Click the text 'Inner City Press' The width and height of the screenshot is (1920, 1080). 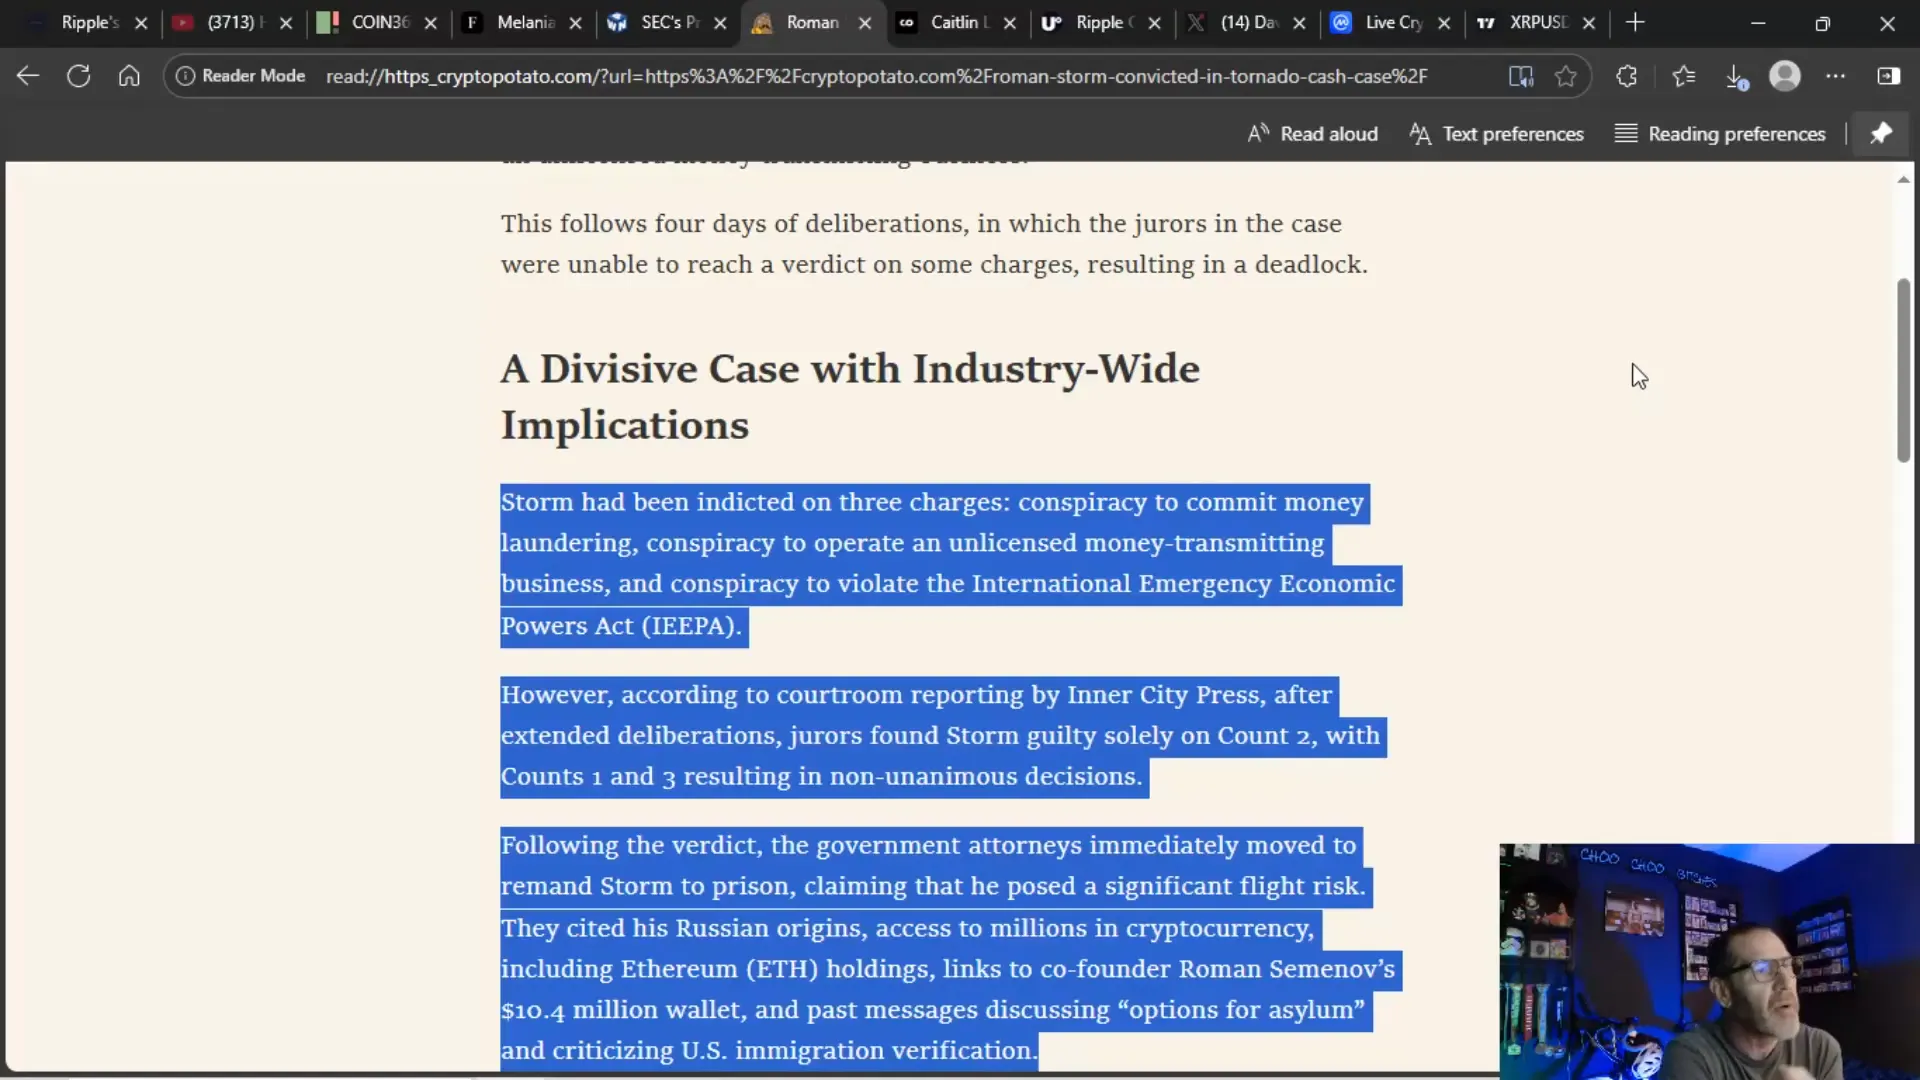tap(1162, 695)
